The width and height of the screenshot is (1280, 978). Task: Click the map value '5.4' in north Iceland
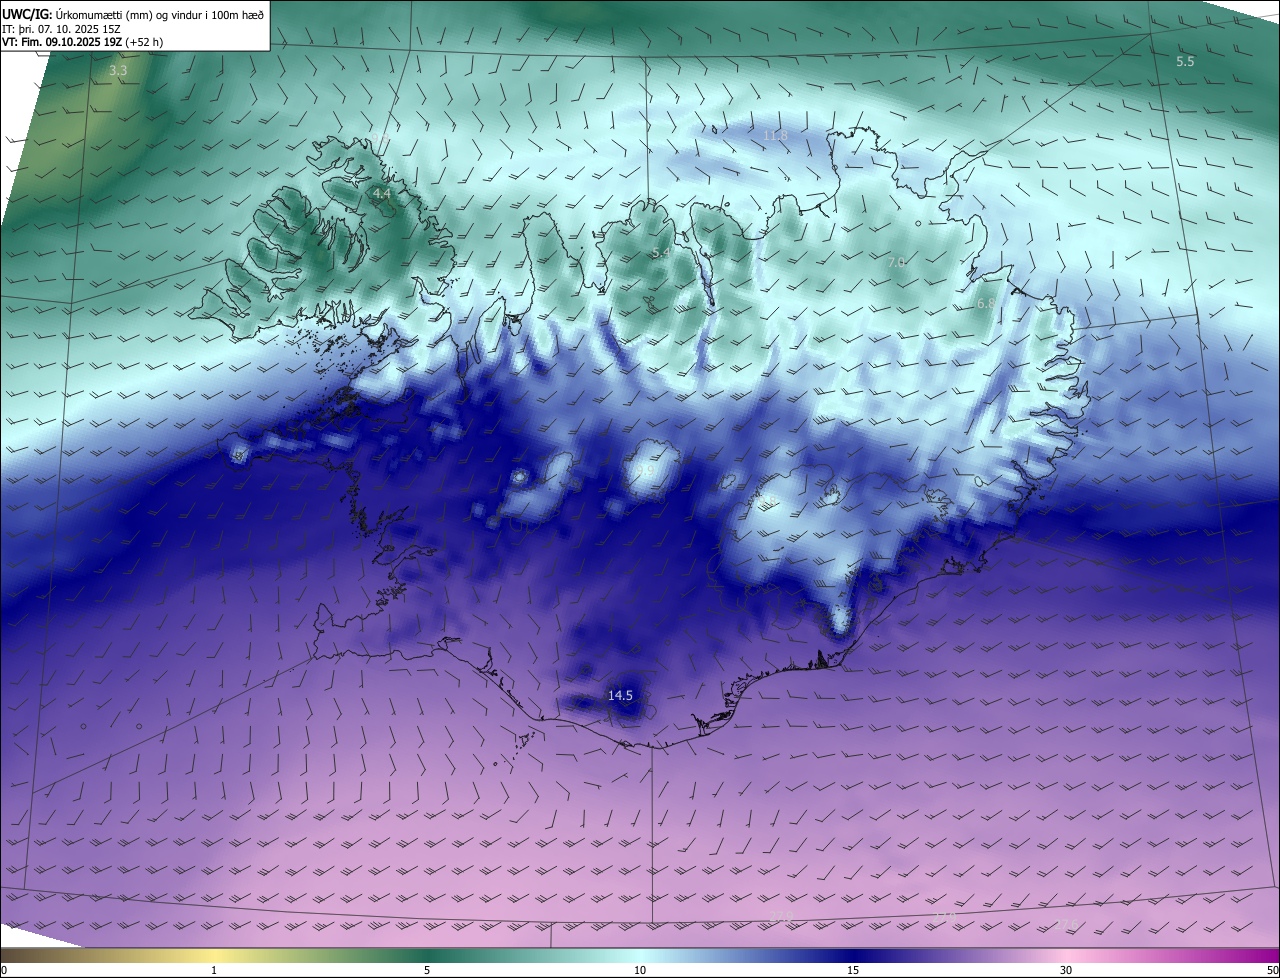click(x=661, y=253)
